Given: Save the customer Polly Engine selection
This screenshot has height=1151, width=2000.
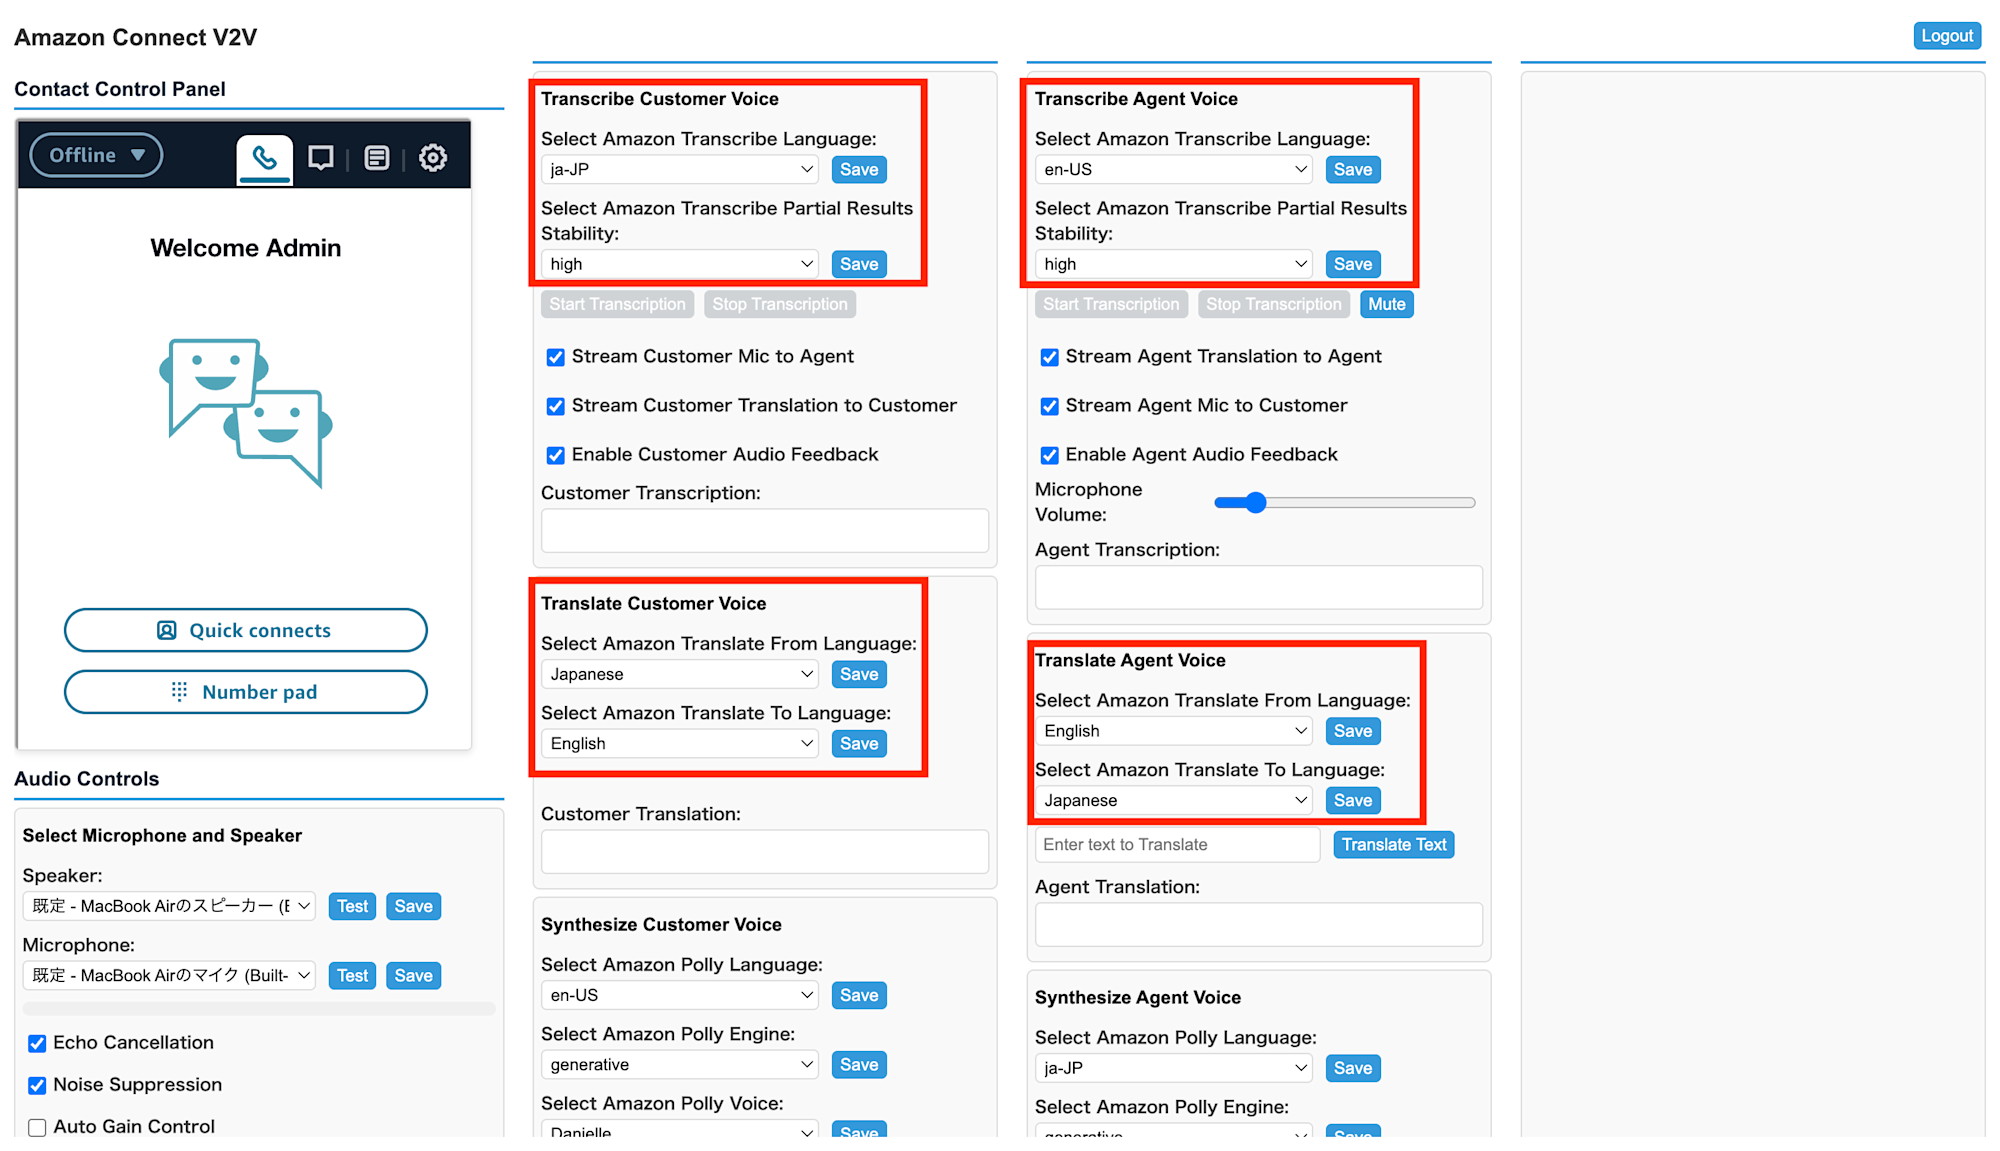Looking at the screenshot, I should tap(858, 1065).
